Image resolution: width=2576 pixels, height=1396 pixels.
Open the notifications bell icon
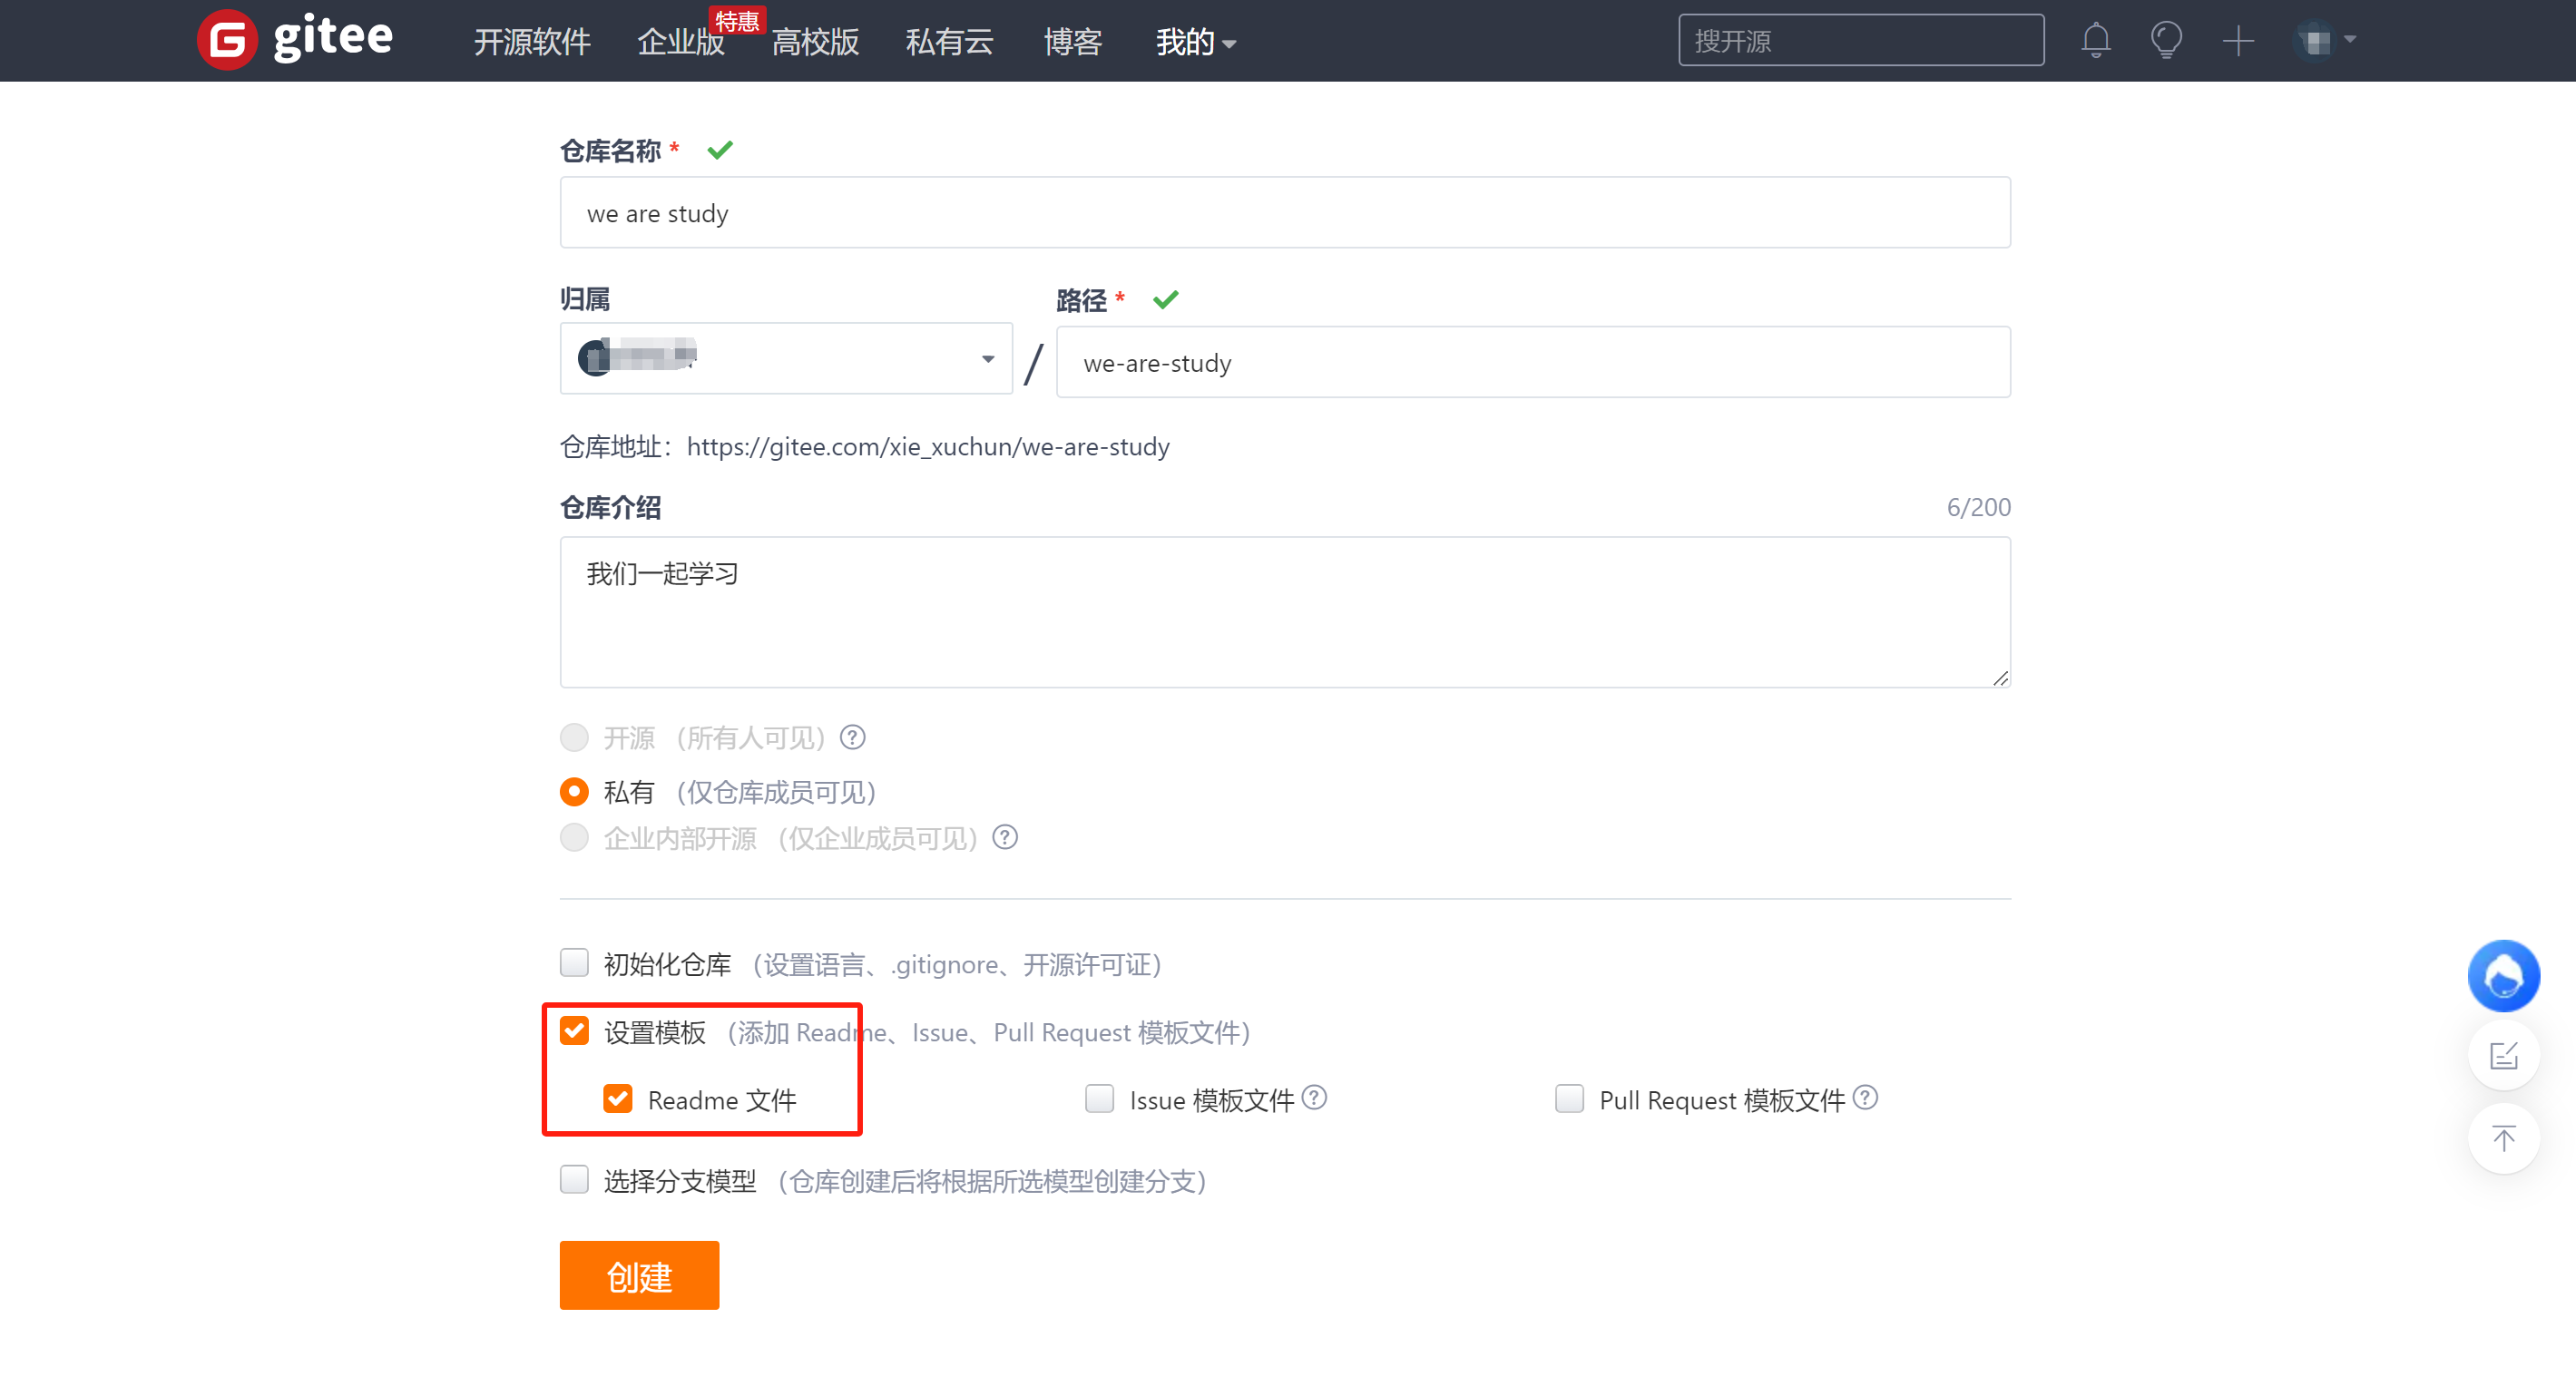pyautogui.click(x=2095, y=41)
